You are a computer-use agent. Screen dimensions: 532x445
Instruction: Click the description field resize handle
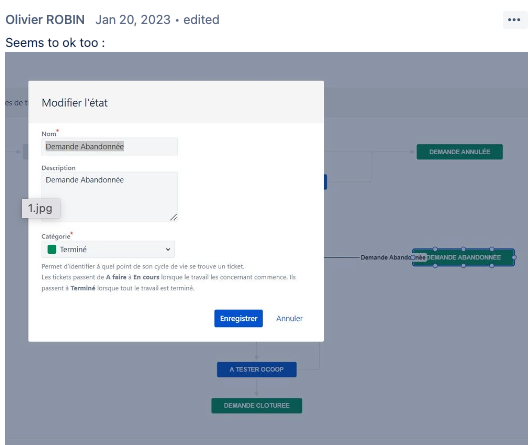[x=173, y=217]
